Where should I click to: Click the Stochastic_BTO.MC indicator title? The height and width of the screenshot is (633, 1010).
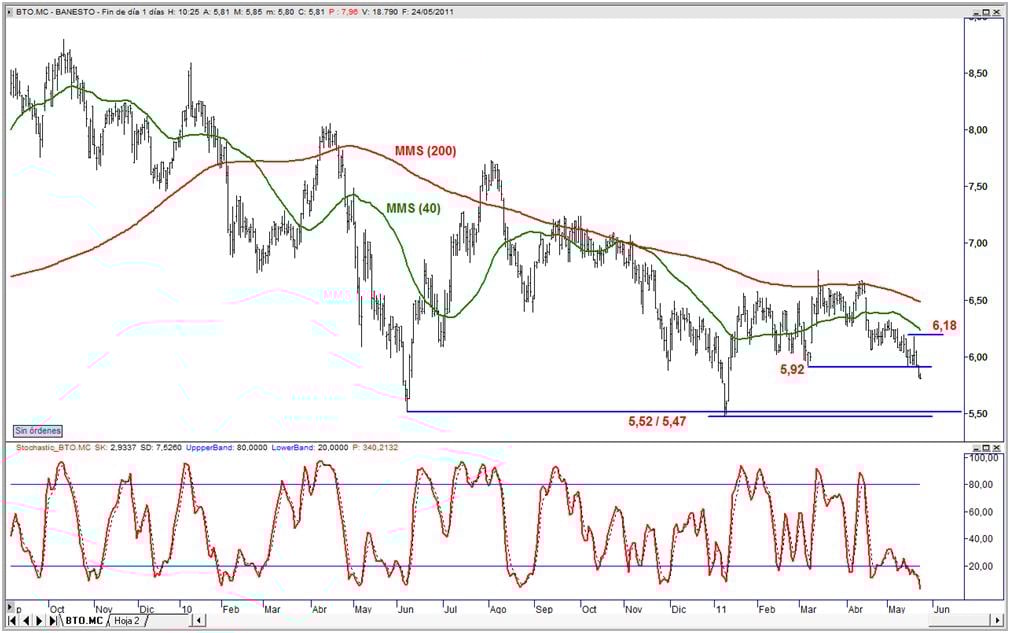point(53,447)
